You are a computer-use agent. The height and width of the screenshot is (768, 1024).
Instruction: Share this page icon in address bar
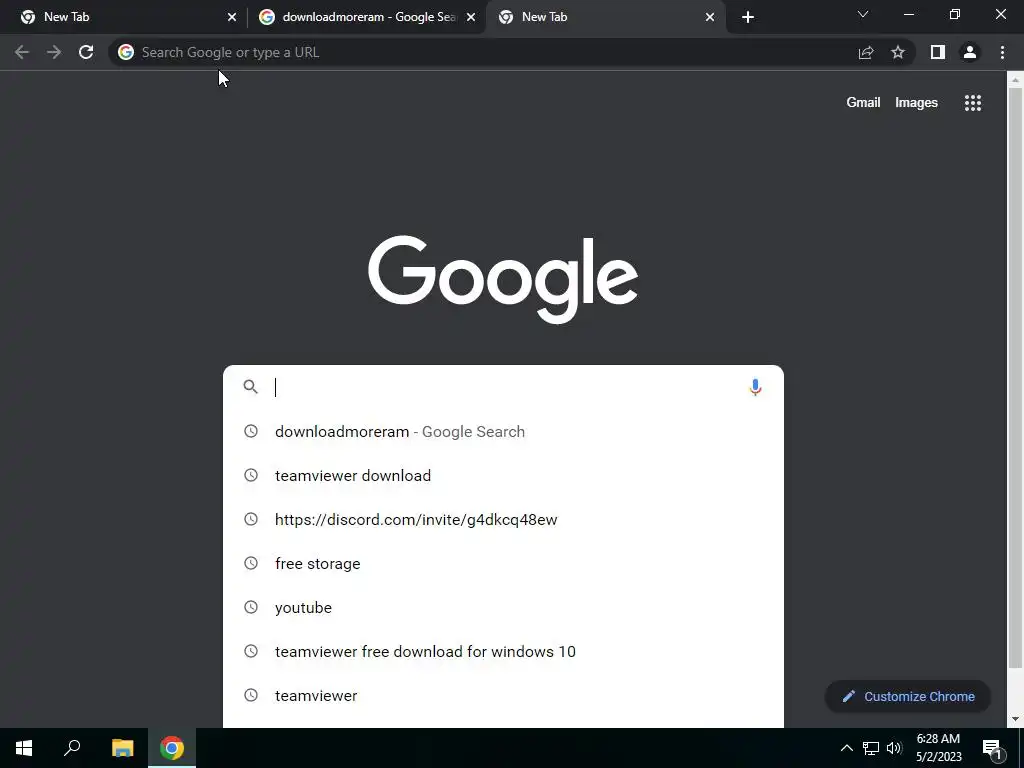[x=866, y=52]
